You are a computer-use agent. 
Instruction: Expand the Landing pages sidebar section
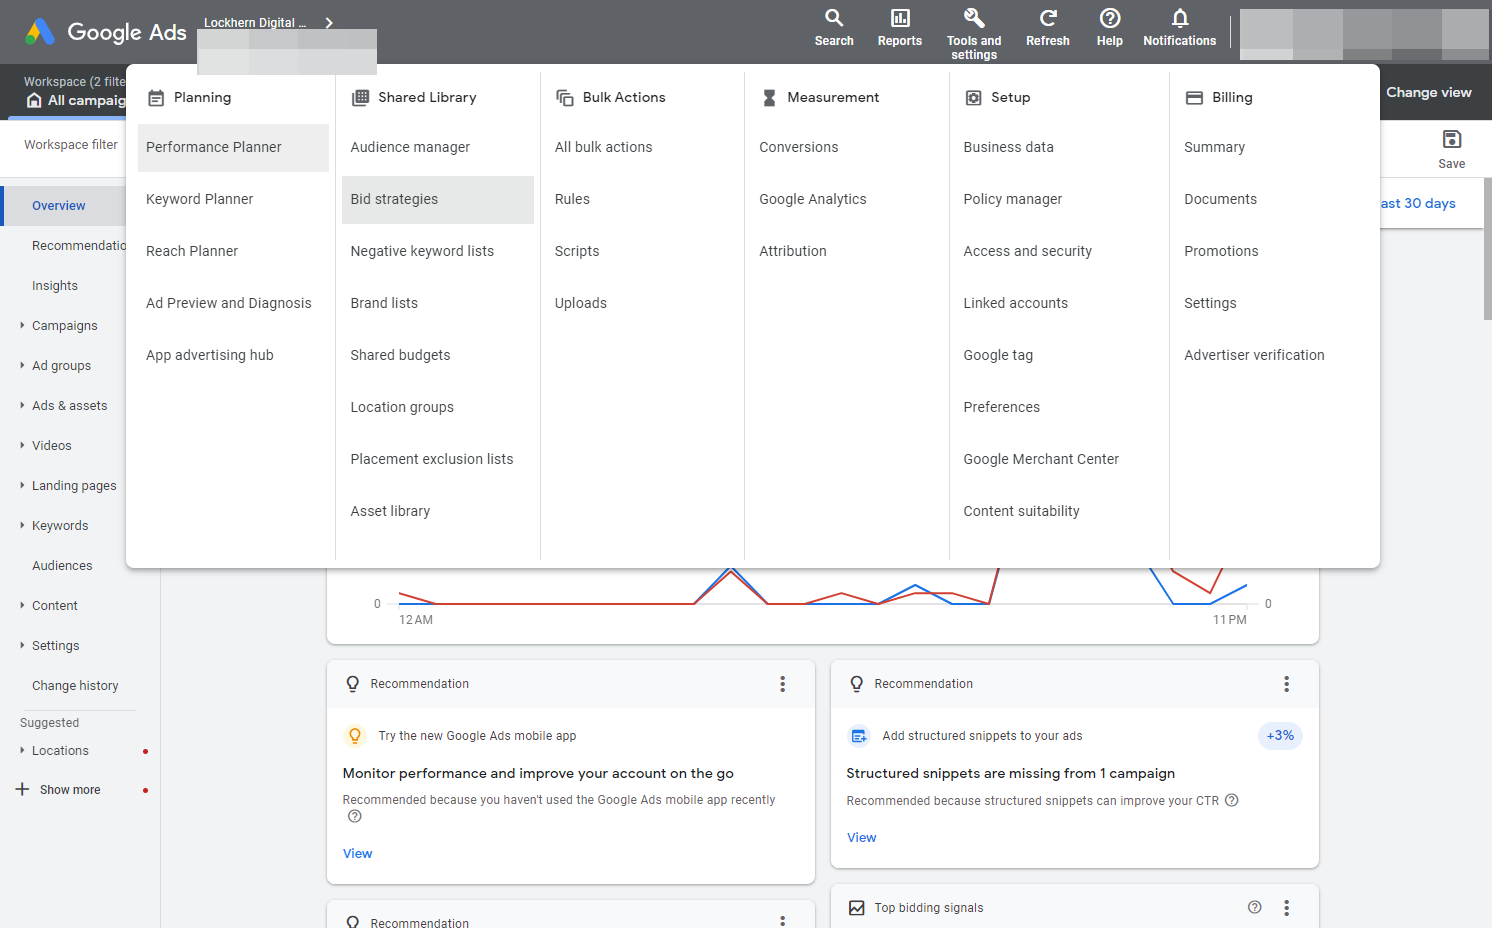(22, 485)
